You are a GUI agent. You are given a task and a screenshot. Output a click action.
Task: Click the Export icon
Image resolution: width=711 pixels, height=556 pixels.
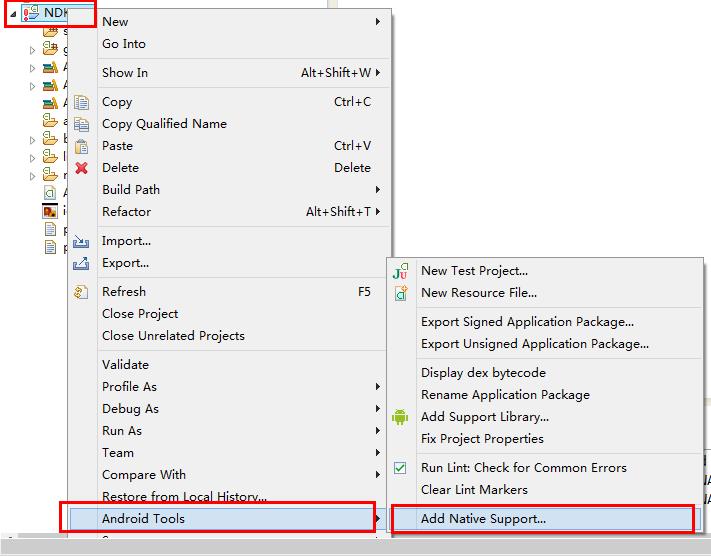click(81, 263)
